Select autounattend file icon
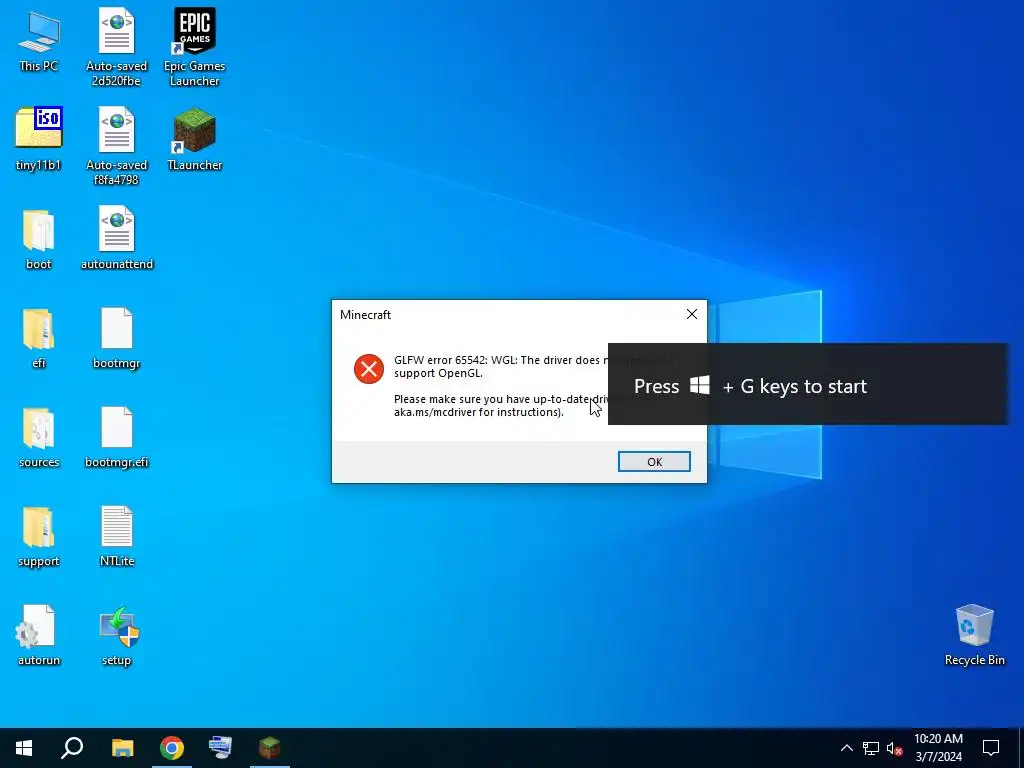This screenshot has width=1024, height=768. 117,238
